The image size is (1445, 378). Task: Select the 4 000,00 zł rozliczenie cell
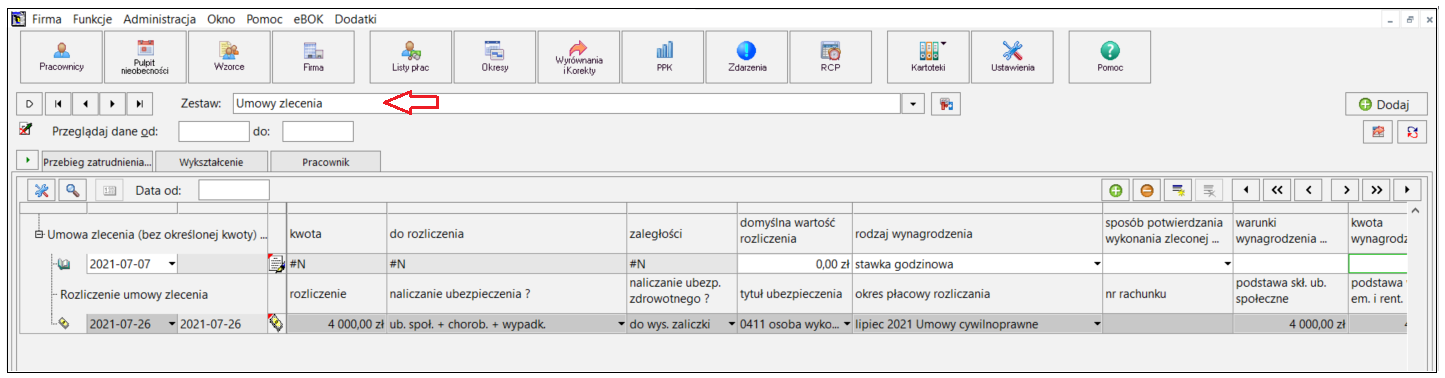click(336, 323)
